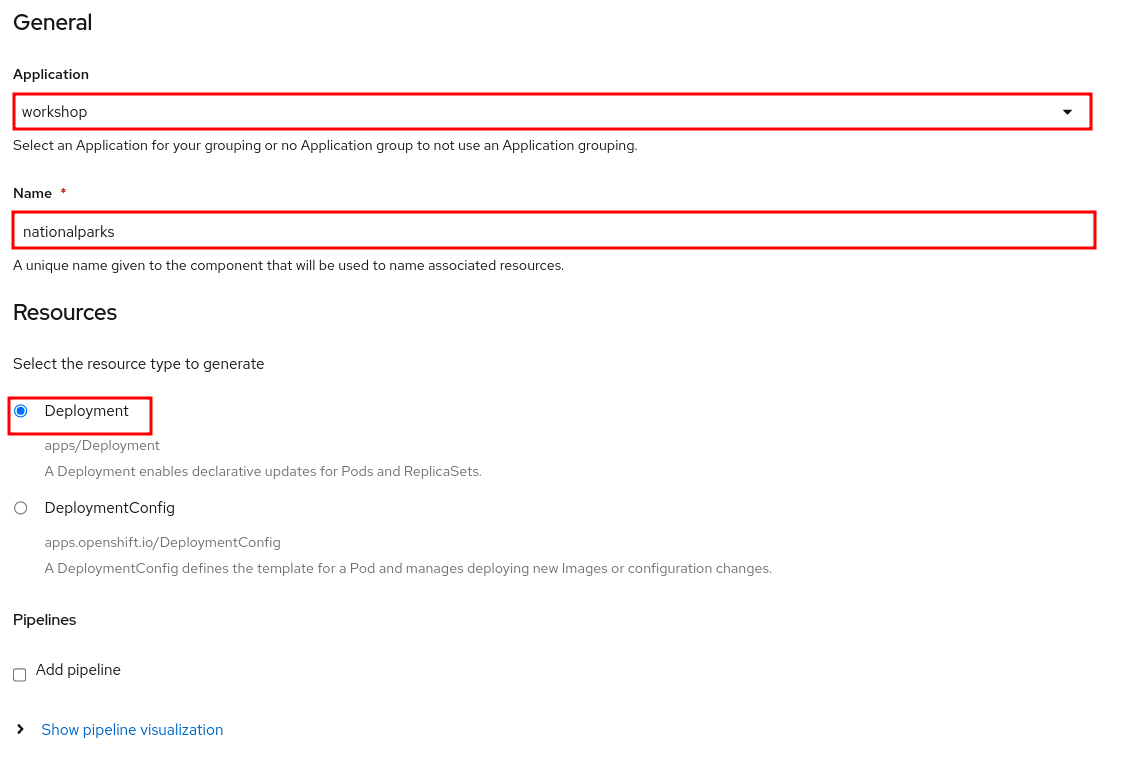Click the Application grouping helper text
Screen dimensions: 1143x763
(325, 145)
